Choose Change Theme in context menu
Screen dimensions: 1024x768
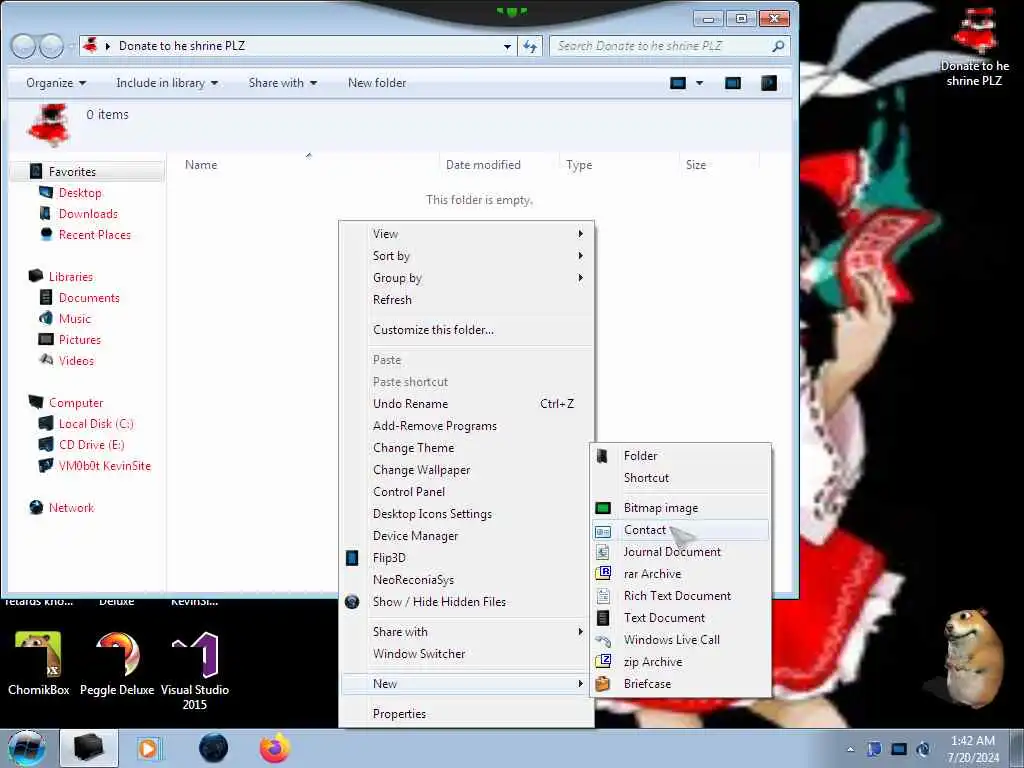pos(466,448)
